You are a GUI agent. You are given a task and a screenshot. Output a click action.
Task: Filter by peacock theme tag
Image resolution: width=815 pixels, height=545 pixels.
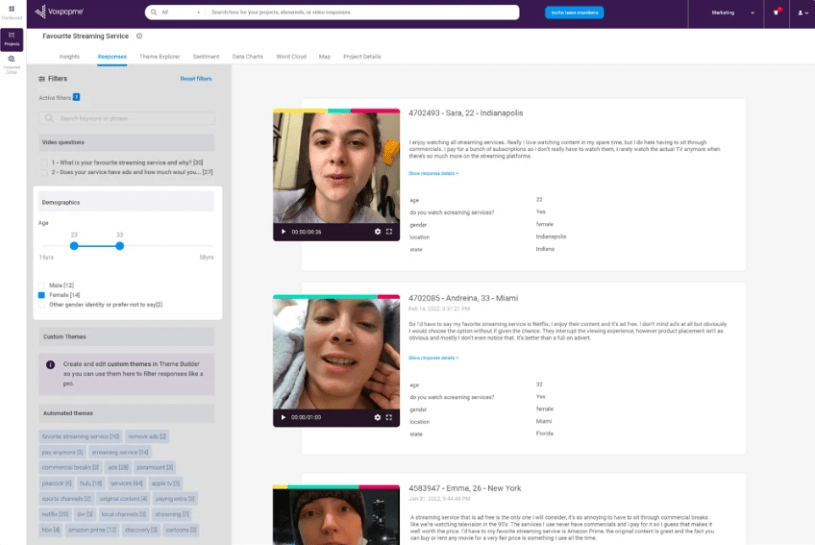point(56,483)
